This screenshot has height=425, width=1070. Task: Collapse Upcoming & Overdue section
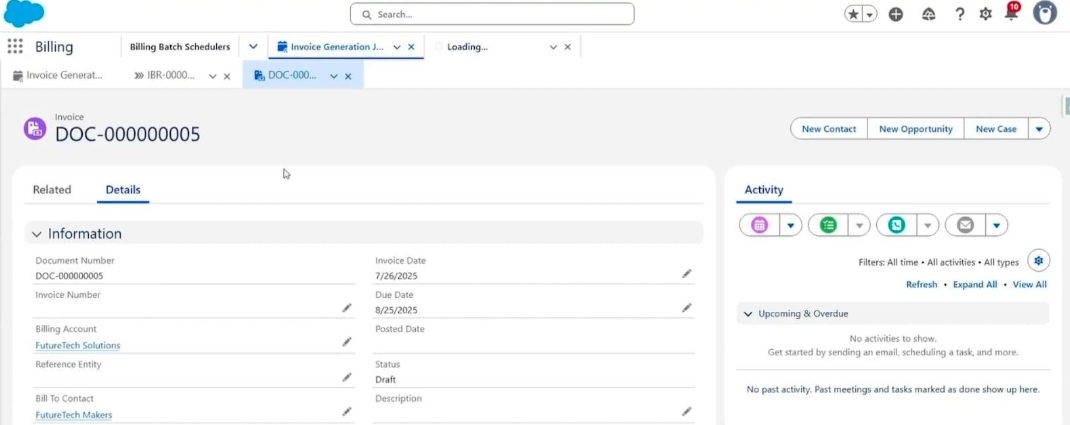(x=748, y=314)
